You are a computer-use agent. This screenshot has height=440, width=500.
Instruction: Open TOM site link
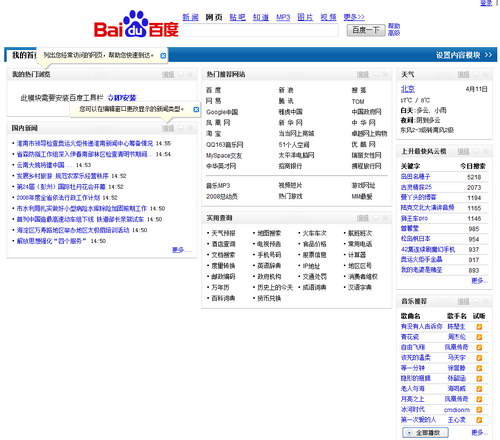pyautogui.click(x=358, y=101)
